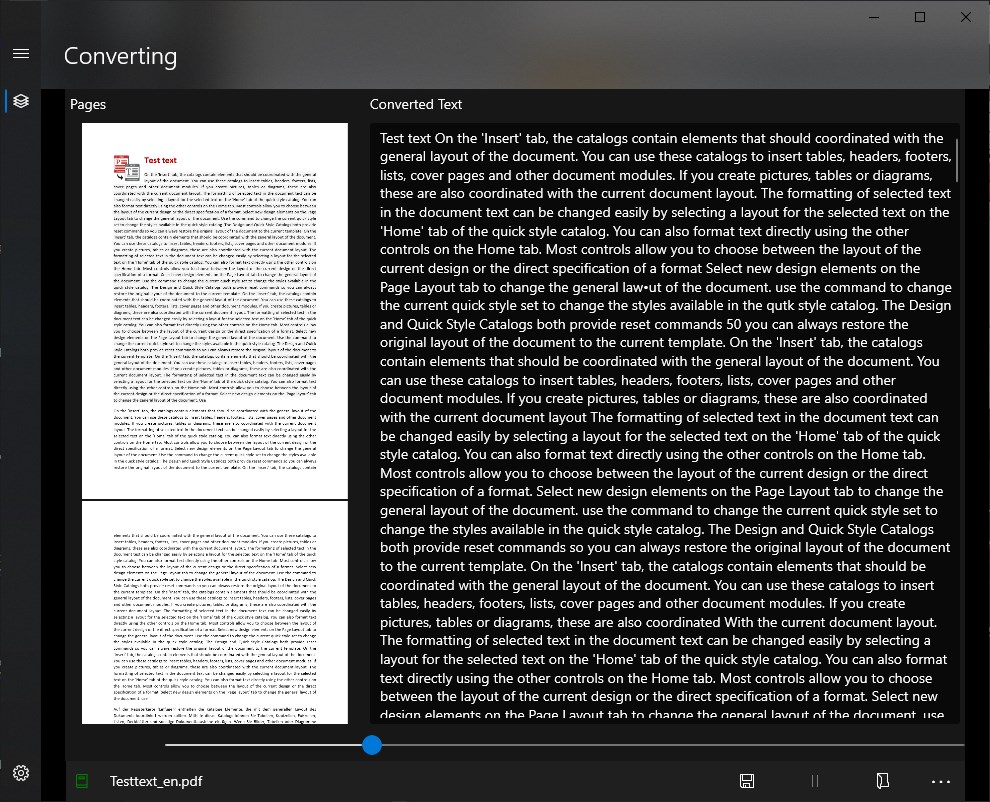Click the converted text vertical scrollbar
Screen dimensions: 990x802
pyautogui.click(x=957, y=160)
